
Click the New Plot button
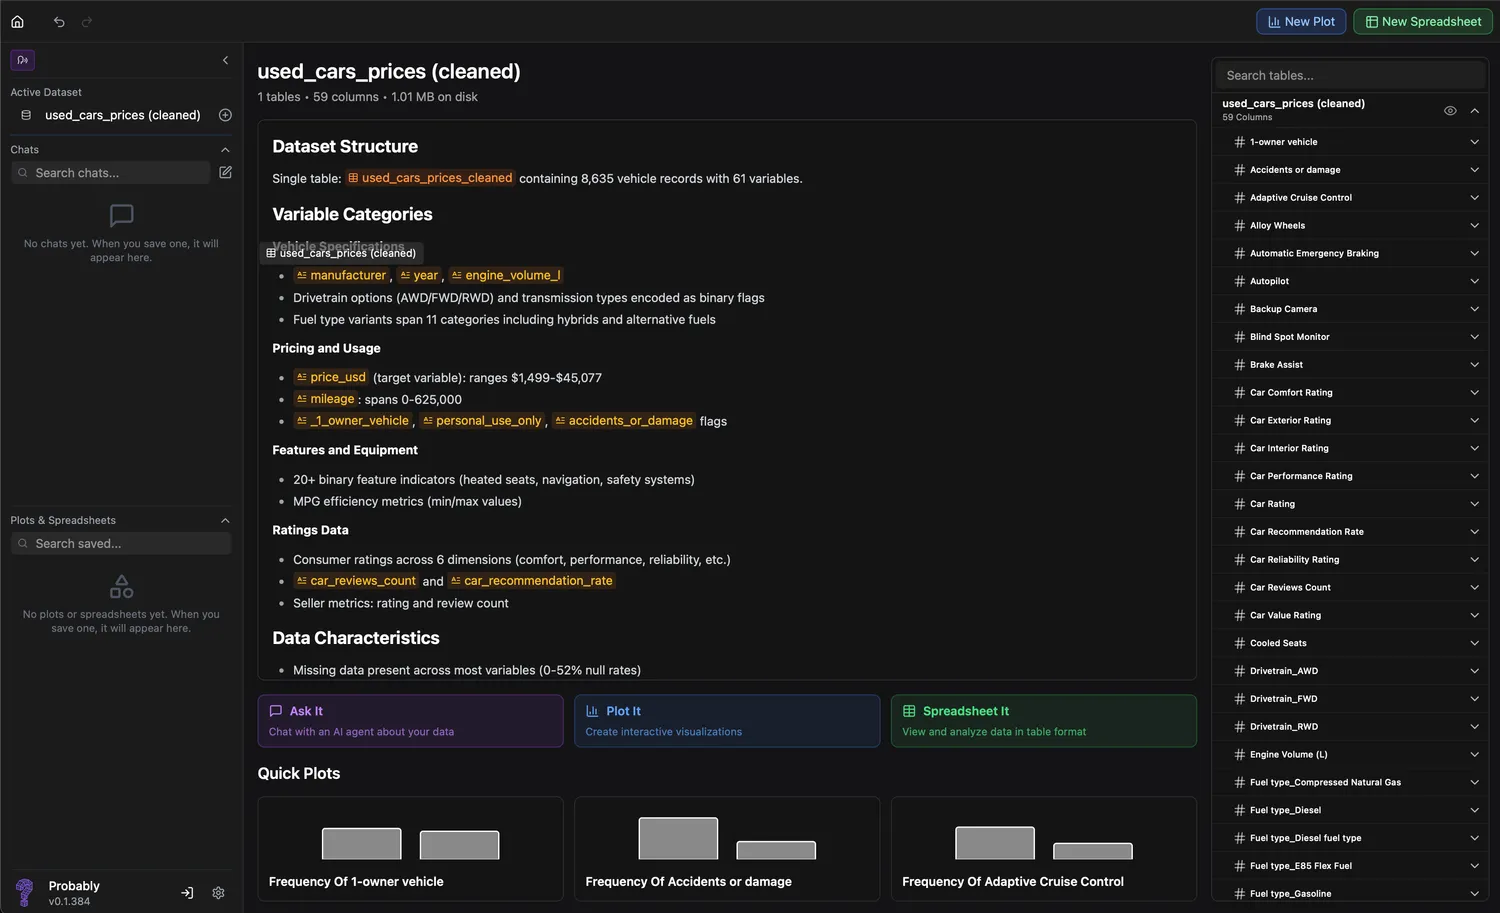point(1300,20)
